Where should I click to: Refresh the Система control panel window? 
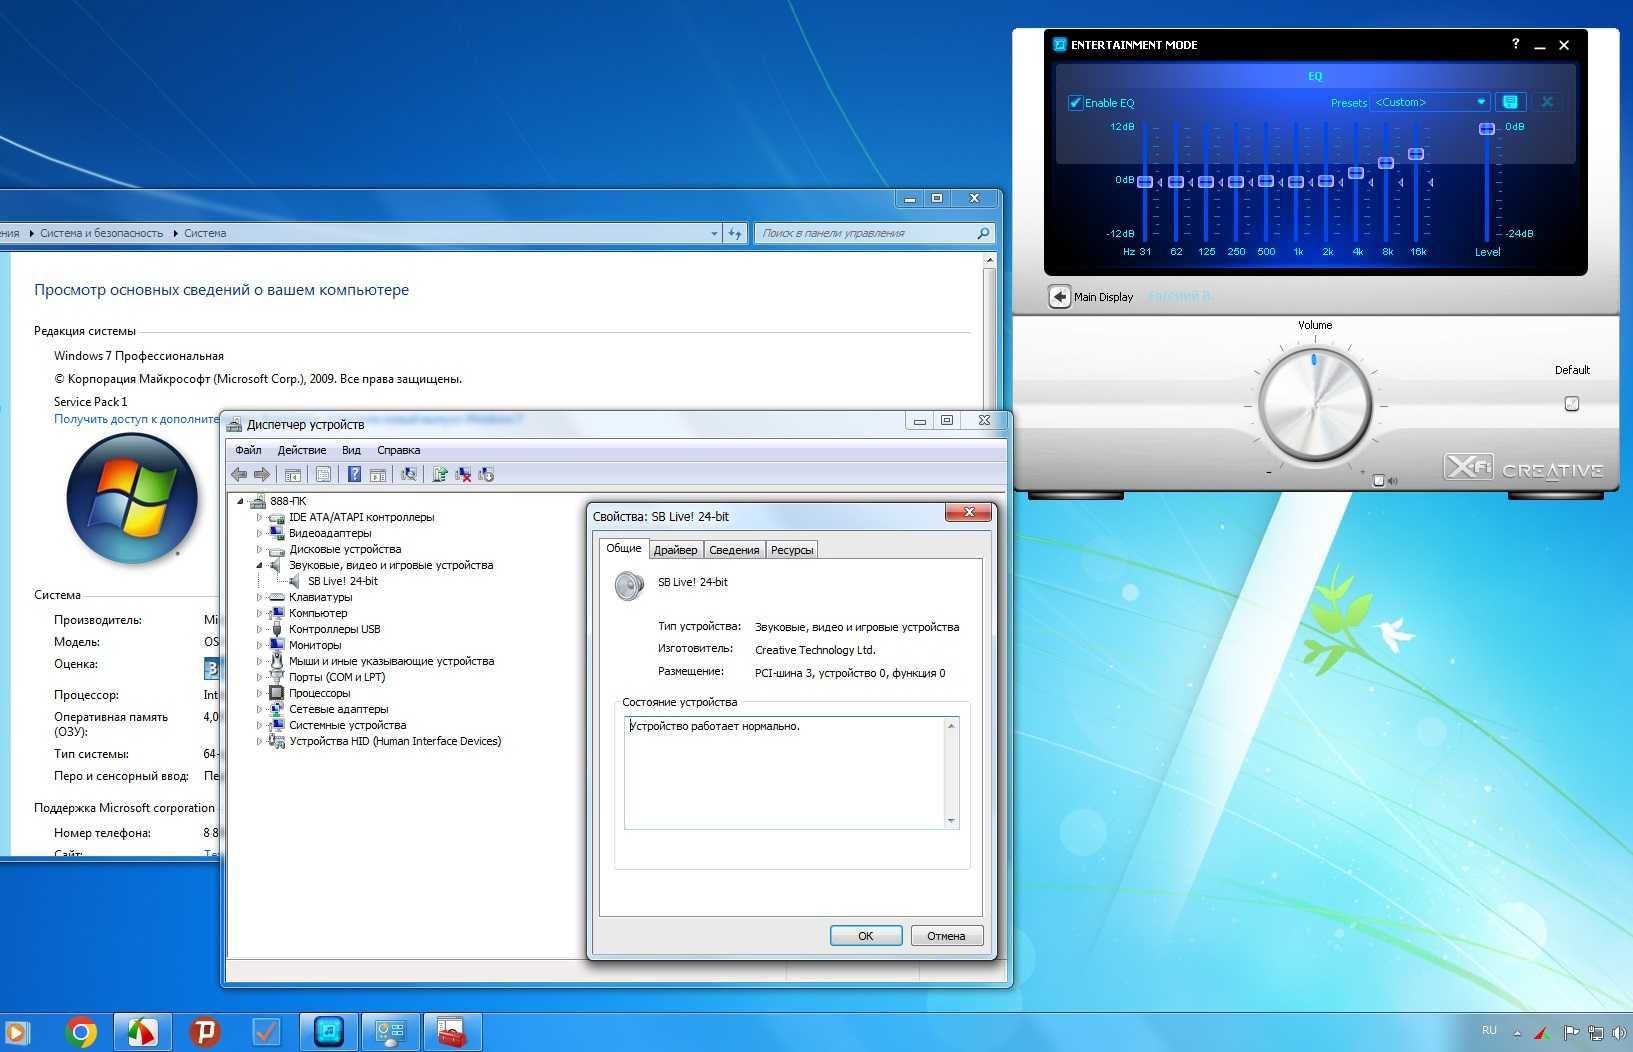click(x=735, y=233)
